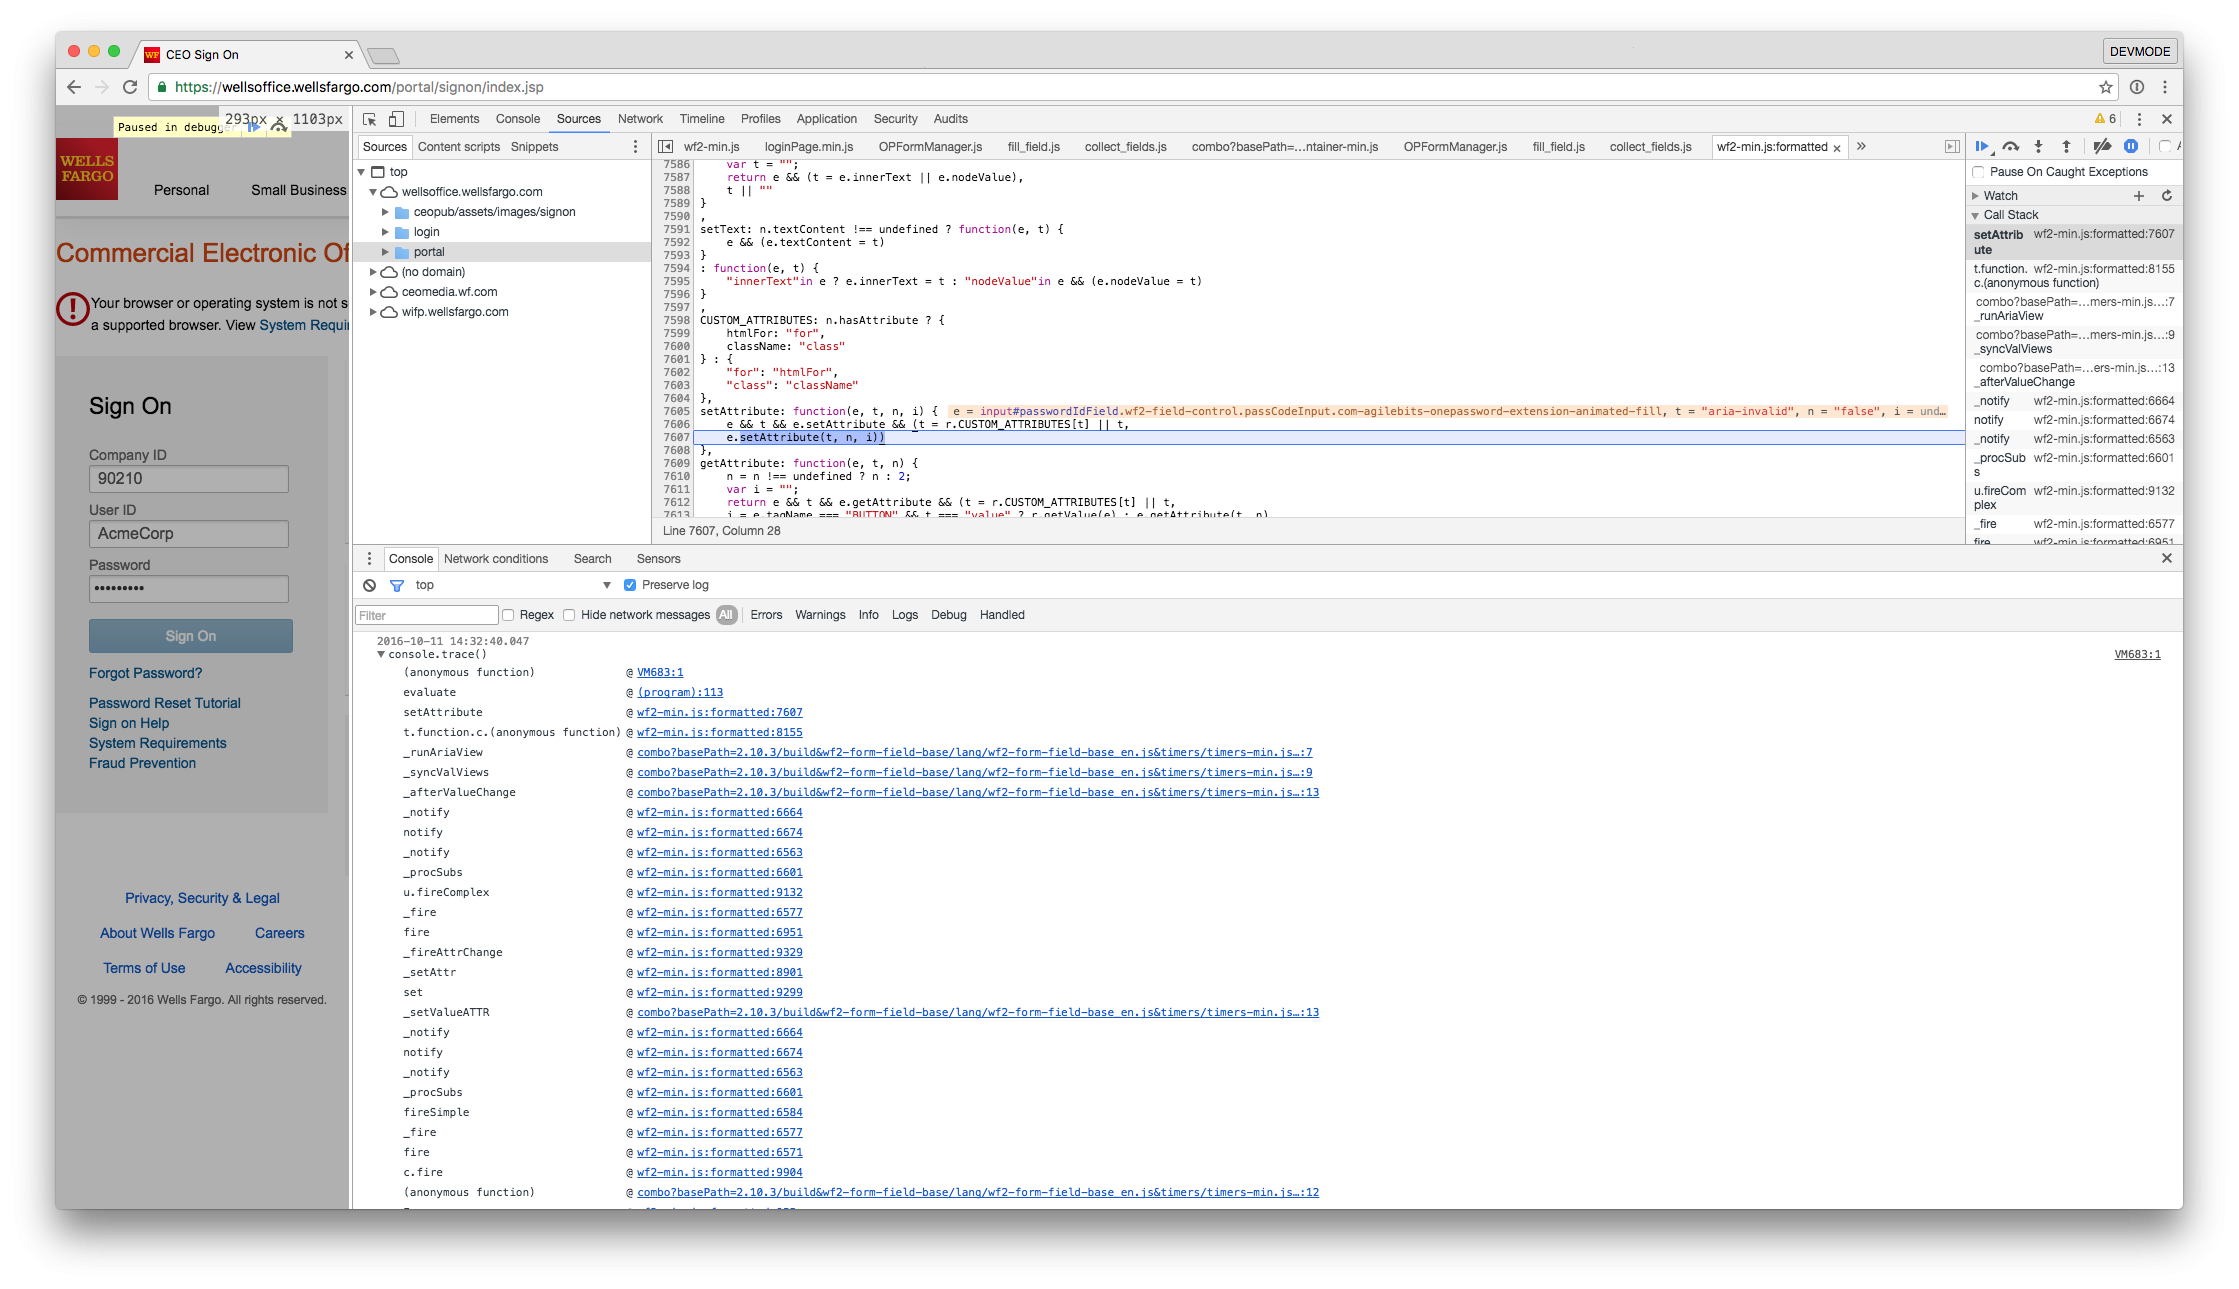Image resolution: width=2239 pixels, height=1289 pixels.
Task: Open the warnings count indicator
Action: [2106, 119]
